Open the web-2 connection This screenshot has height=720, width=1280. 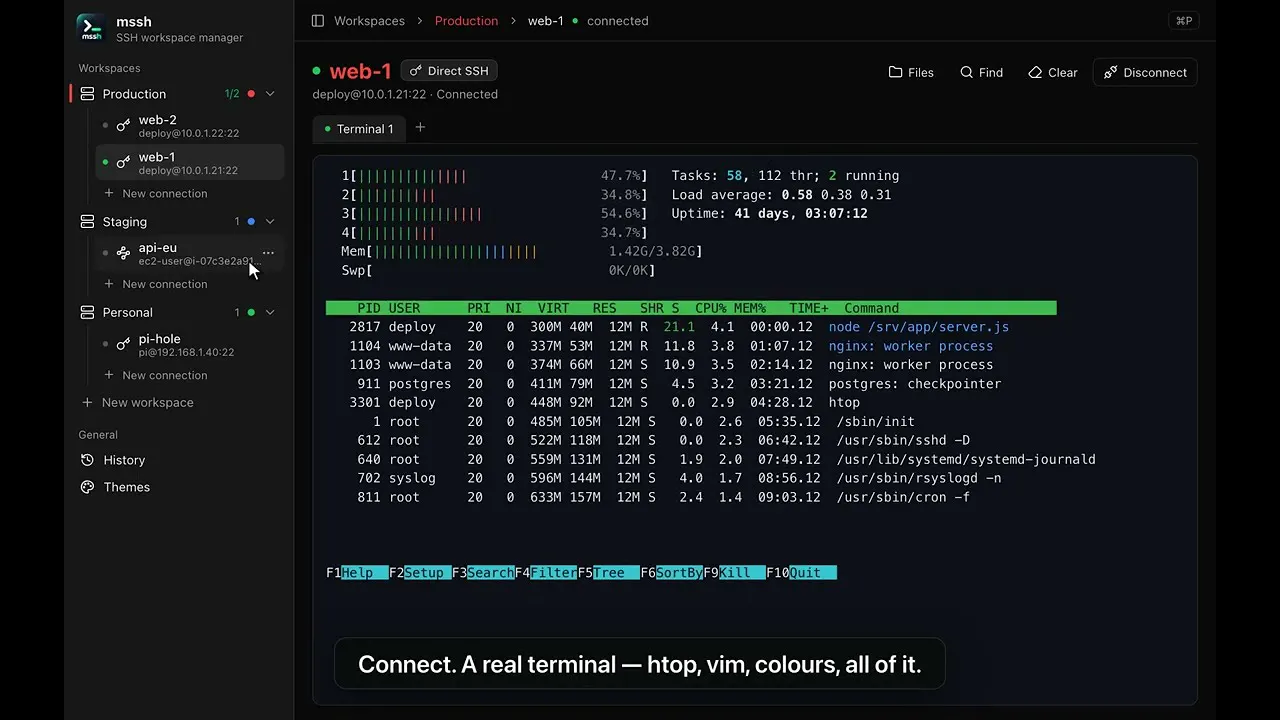[190, 126]
